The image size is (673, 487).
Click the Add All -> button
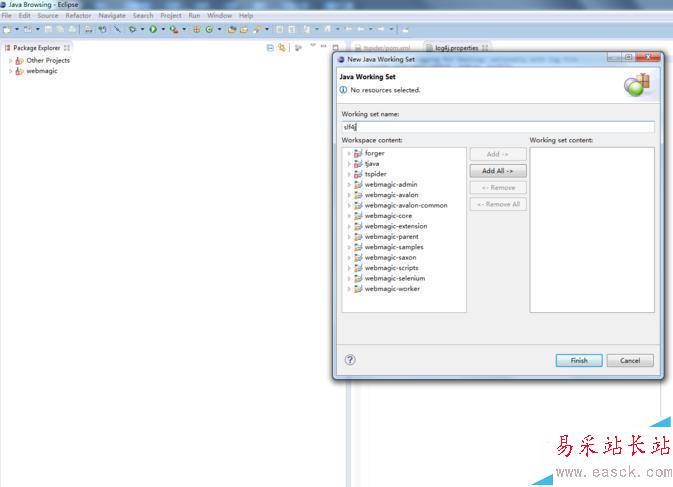click(x=498, y=171)
